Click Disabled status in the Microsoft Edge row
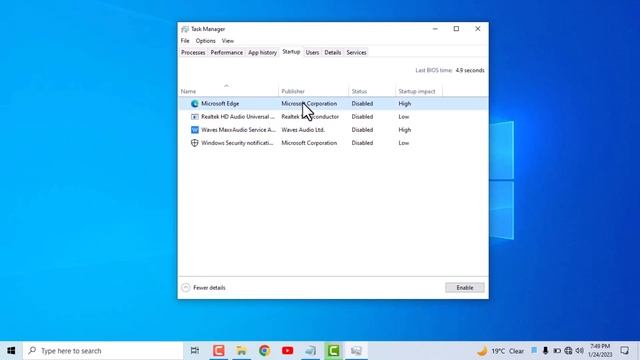 click(362, 104)
